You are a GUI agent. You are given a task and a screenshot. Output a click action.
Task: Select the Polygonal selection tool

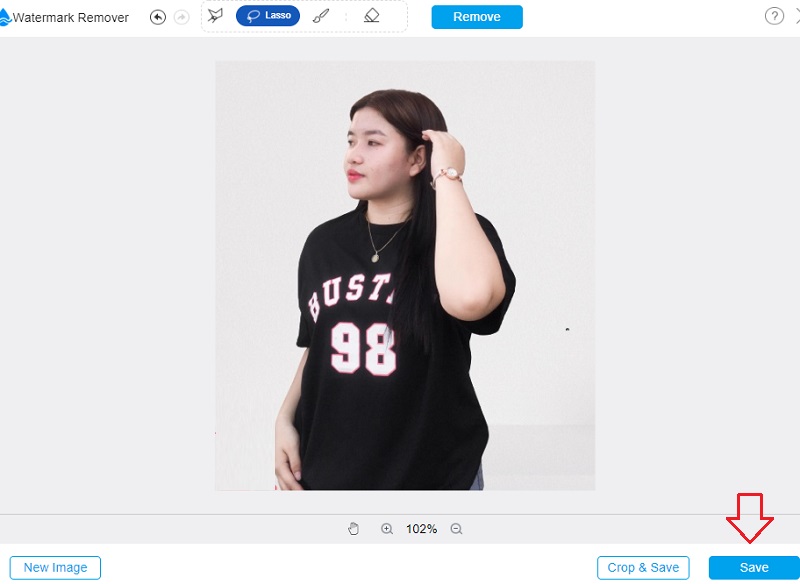[215, 16]
